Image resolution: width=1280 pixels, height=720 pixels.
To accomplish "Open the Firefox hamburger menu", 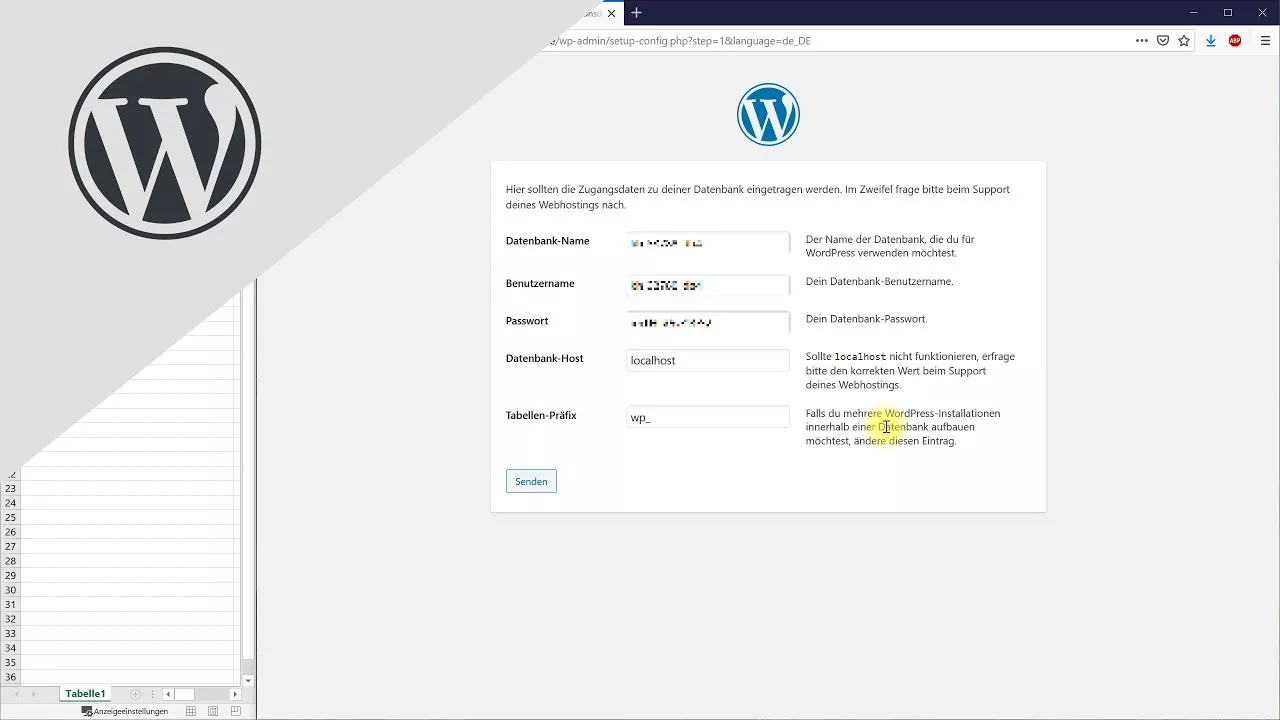I will tap(1266, 40).
